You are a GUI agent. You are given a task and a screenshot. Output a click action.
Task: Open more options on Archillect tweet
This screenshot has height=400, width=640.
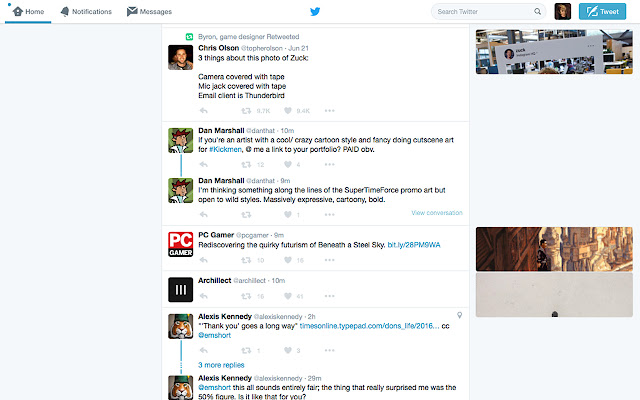[330, 296]
